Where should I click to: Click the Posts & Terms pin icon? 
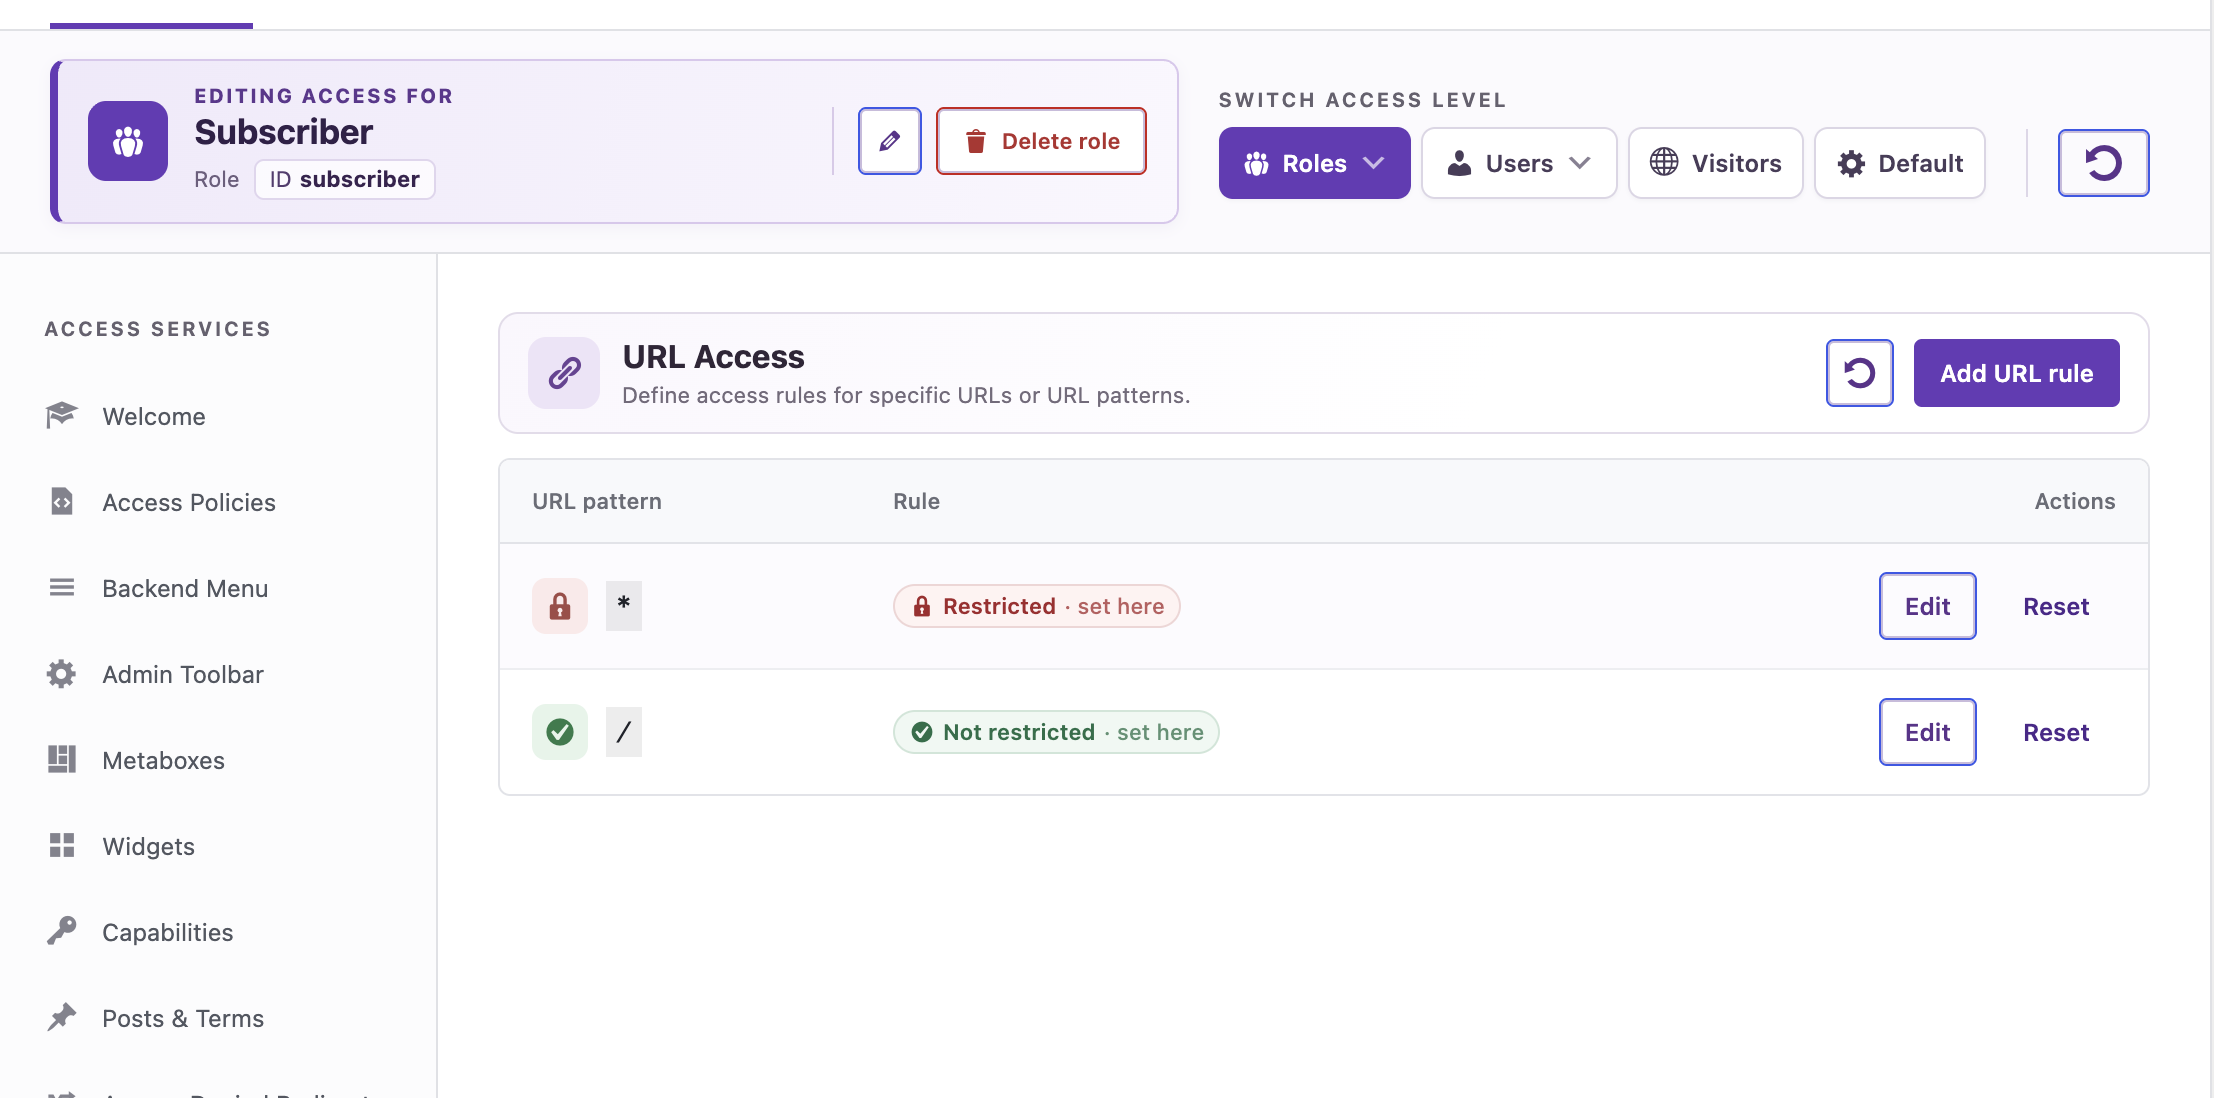[62, 1017]
